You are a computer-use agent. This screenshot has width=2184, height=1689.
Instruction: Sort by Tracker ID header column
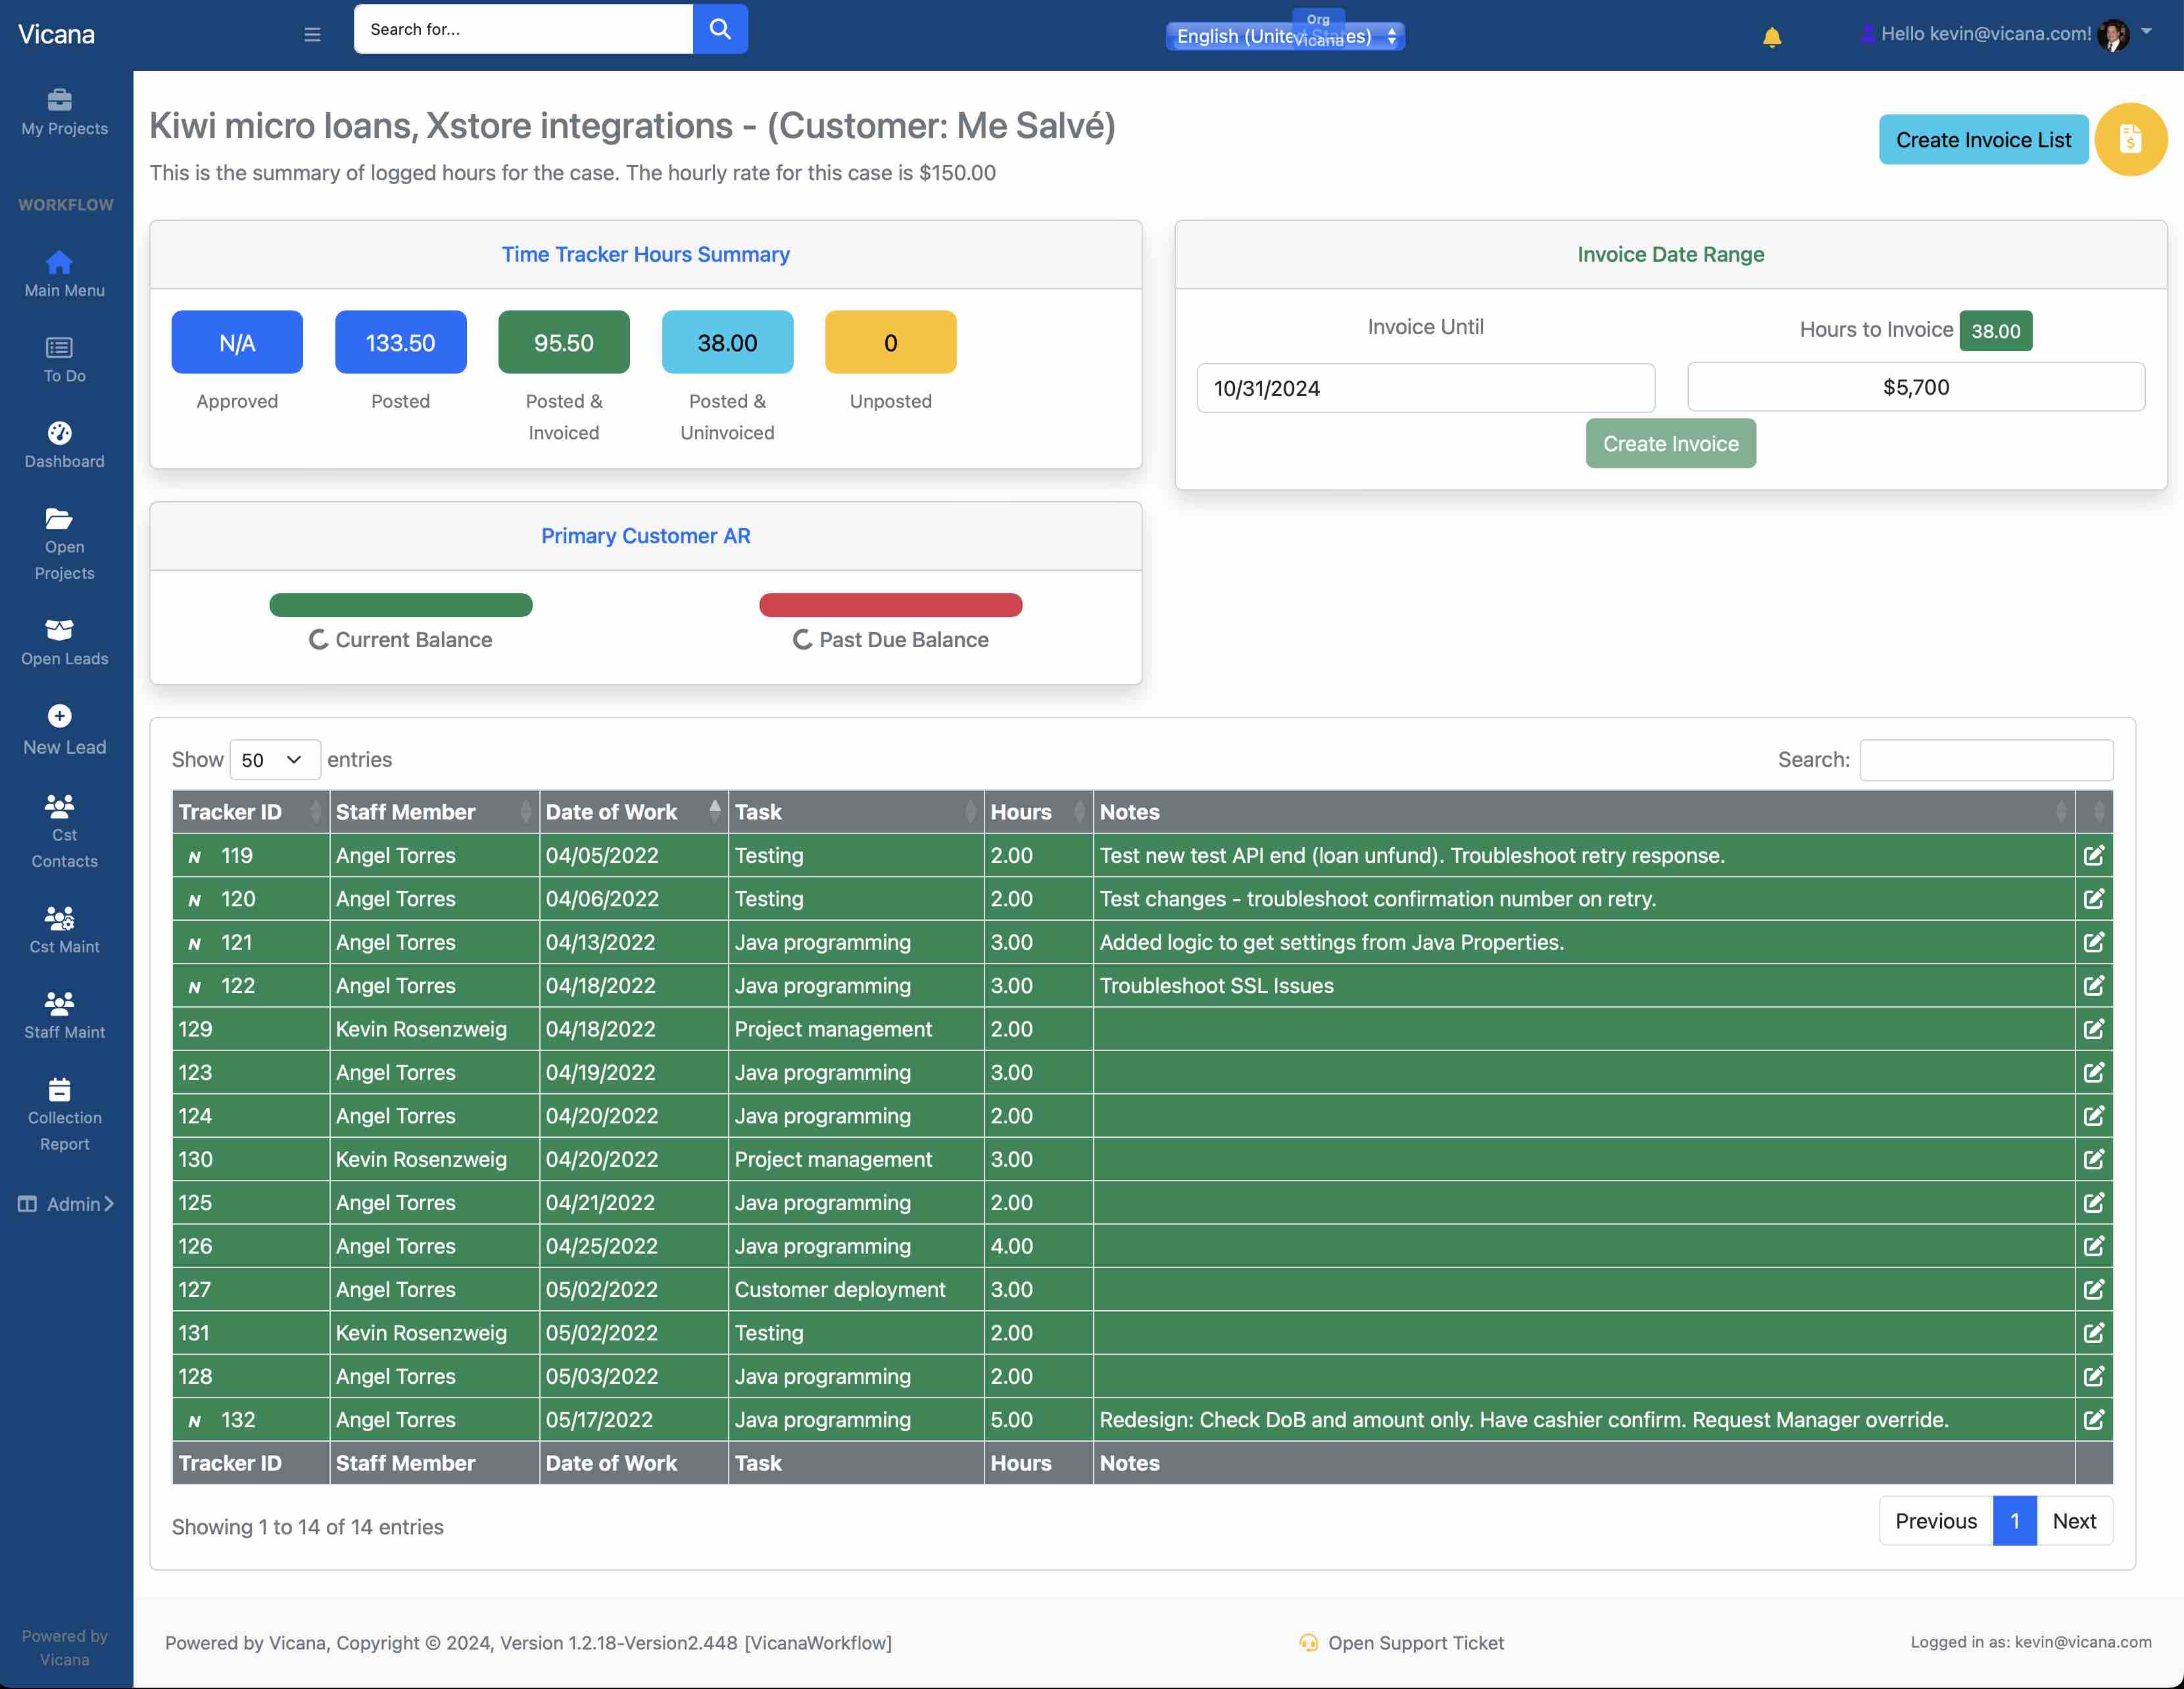click(x=250, y=812)
